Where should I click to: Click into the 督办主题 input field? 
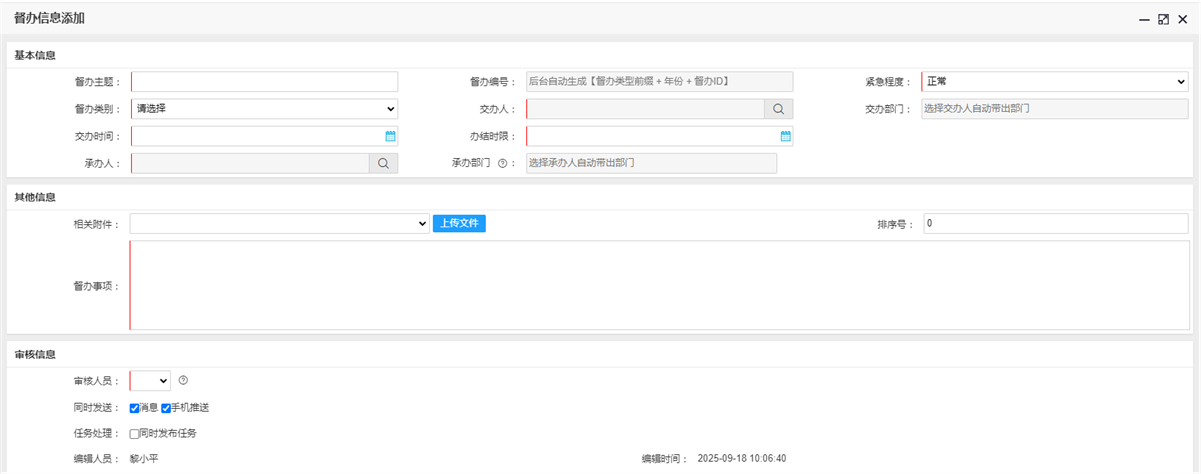[264, 82]
